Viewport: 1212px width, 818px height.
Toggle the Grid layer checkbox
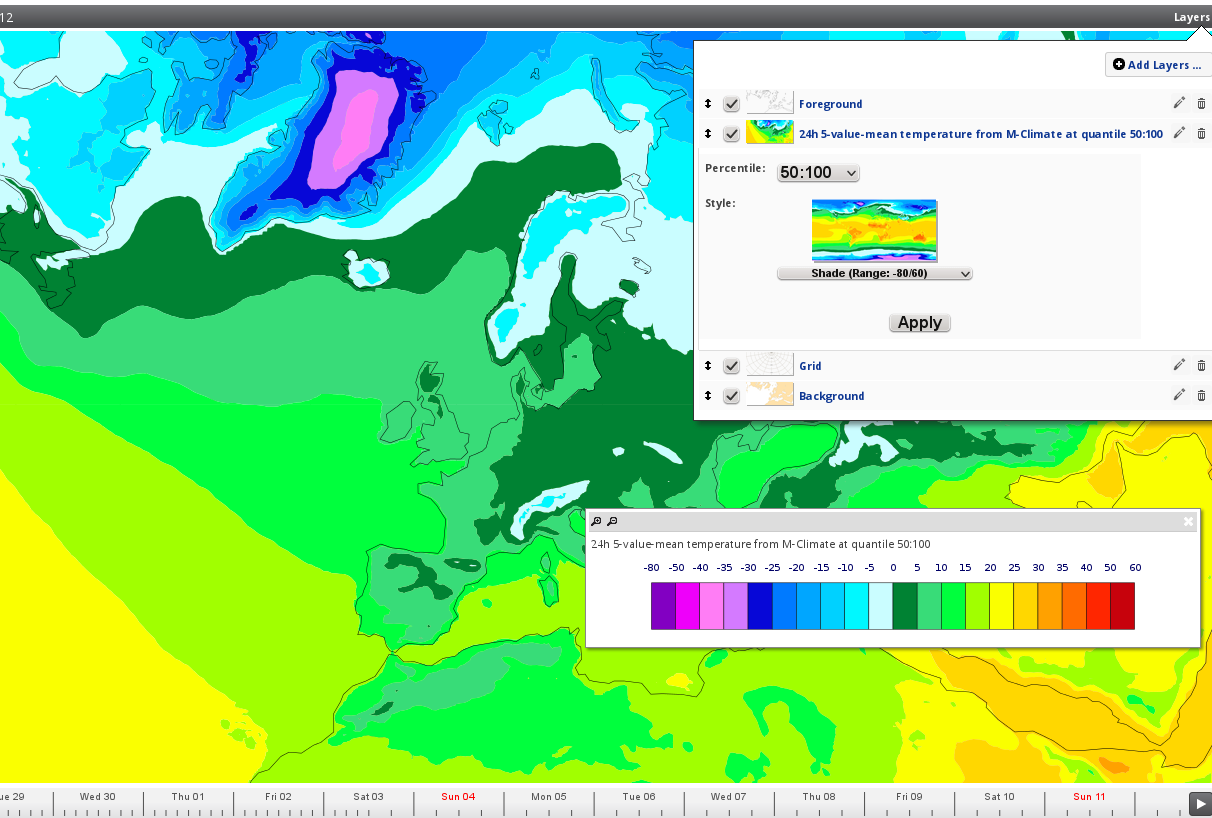732,366
